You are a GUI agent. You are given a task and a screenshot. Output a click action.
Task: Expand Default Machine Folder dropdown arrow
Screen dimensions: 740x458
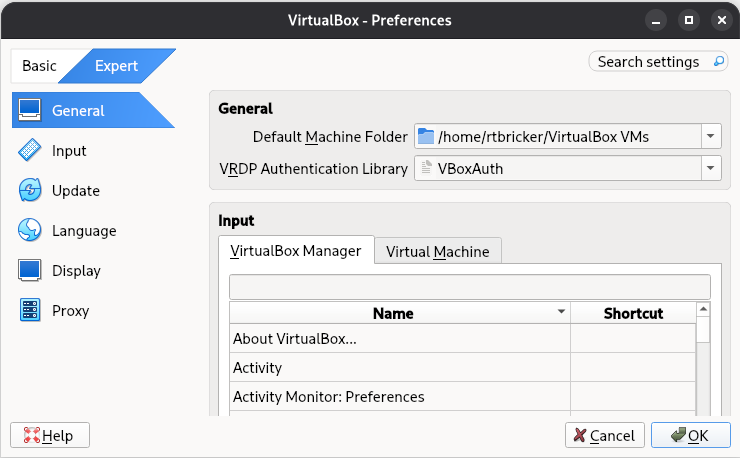(x=710, y=136)
